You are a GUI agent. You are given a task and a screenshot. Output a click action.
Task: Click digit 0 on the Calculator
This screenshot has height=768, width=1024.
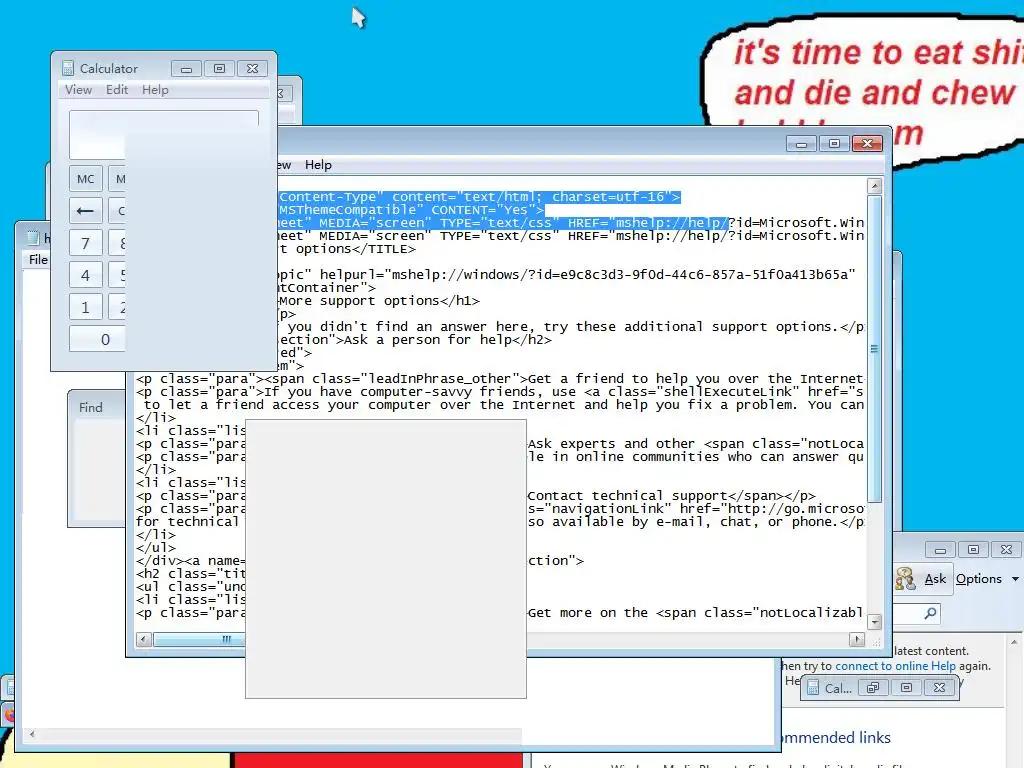click(98, 340)
